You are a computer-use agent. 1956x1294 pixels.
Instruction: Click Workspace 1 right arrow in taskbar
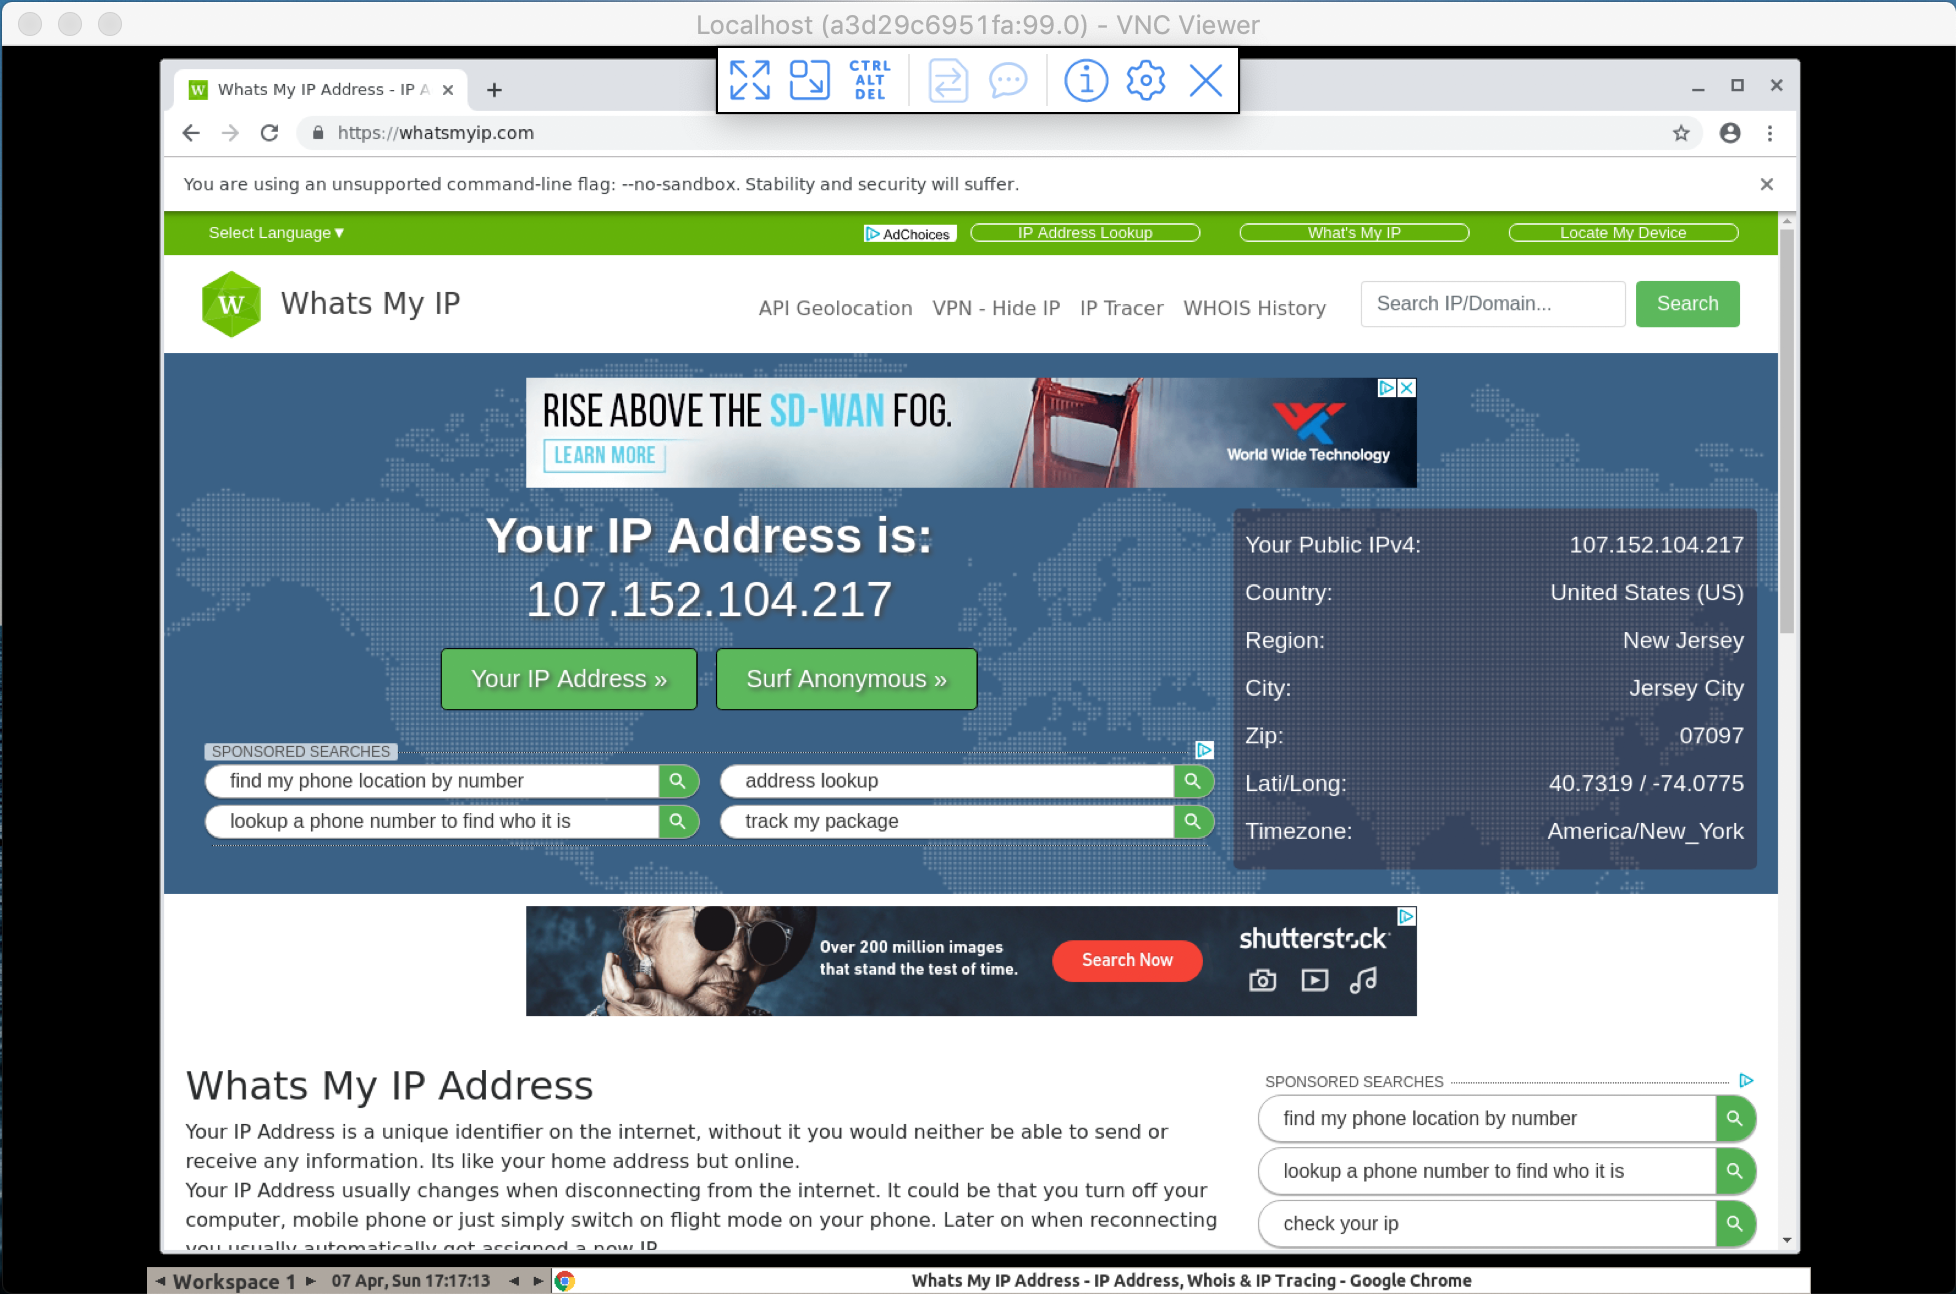[x=311, y=1281]
